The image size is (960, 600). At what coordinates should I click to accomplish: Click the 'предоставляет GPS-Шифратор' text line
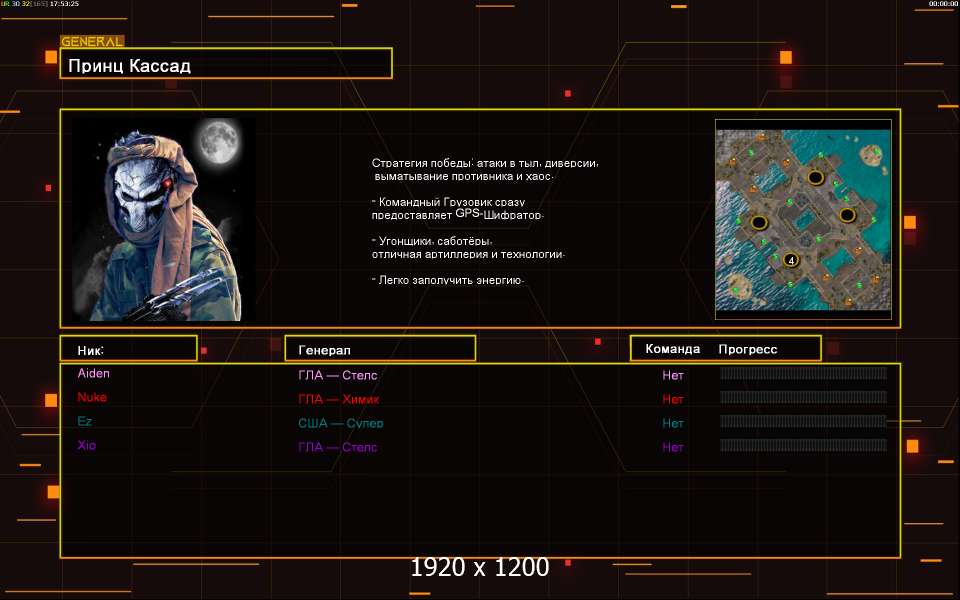pos(457,214)
